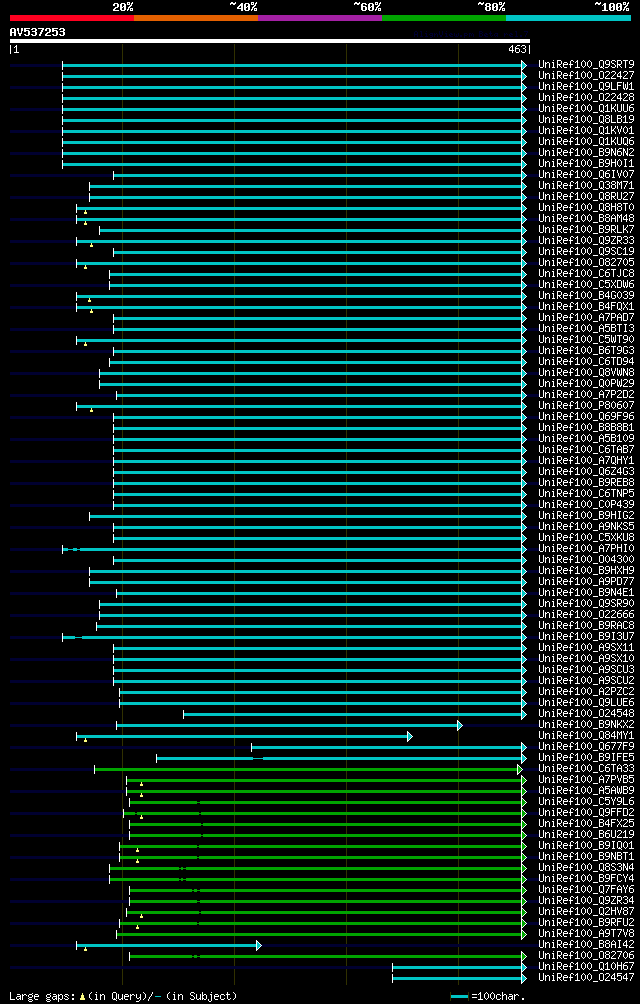The height and width of the screenshot is (1004, 640).
Task: Click the green alignment bar for O82706
Action: click(x=328, y=957)
